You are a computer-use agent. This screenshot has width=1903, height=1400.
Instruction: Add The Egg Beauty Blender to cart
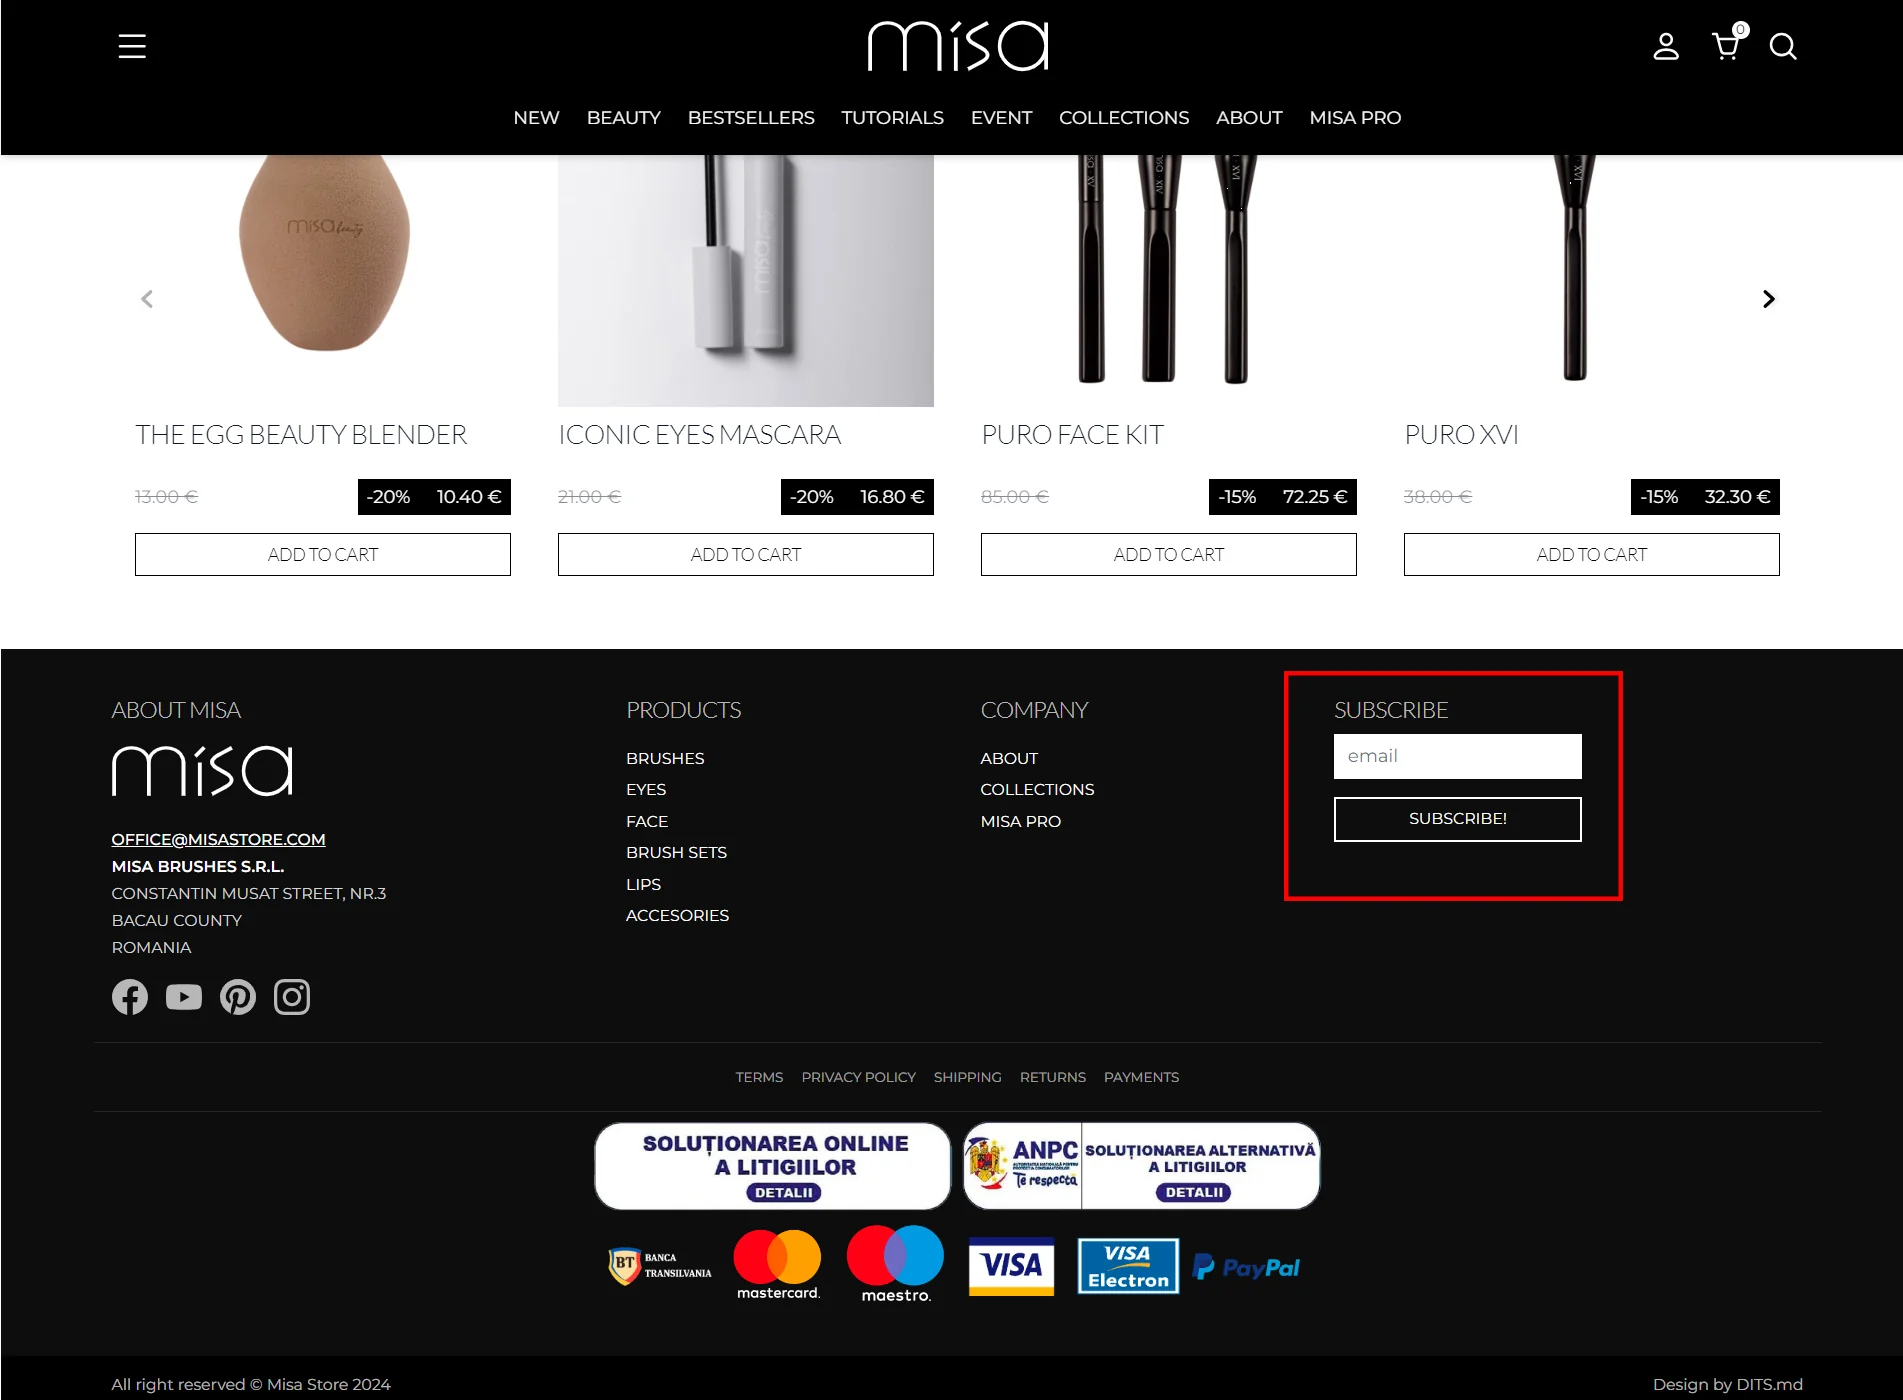(x=323, y=555)
